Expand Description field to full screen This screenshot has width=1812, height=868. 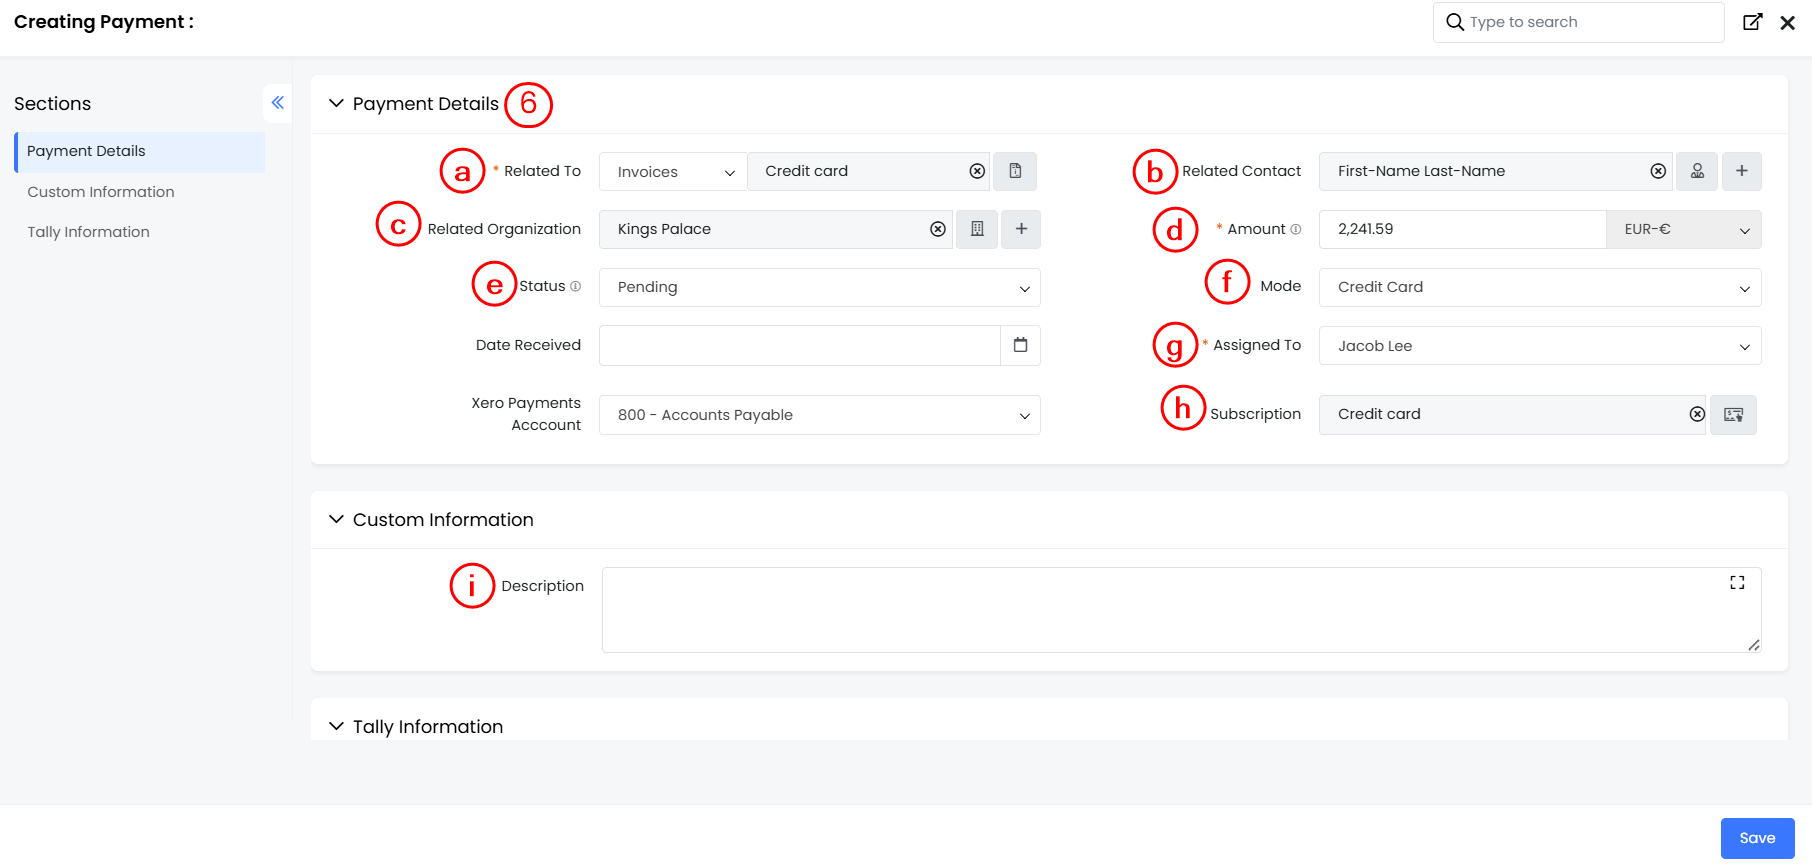click(x=1737, y=583)
